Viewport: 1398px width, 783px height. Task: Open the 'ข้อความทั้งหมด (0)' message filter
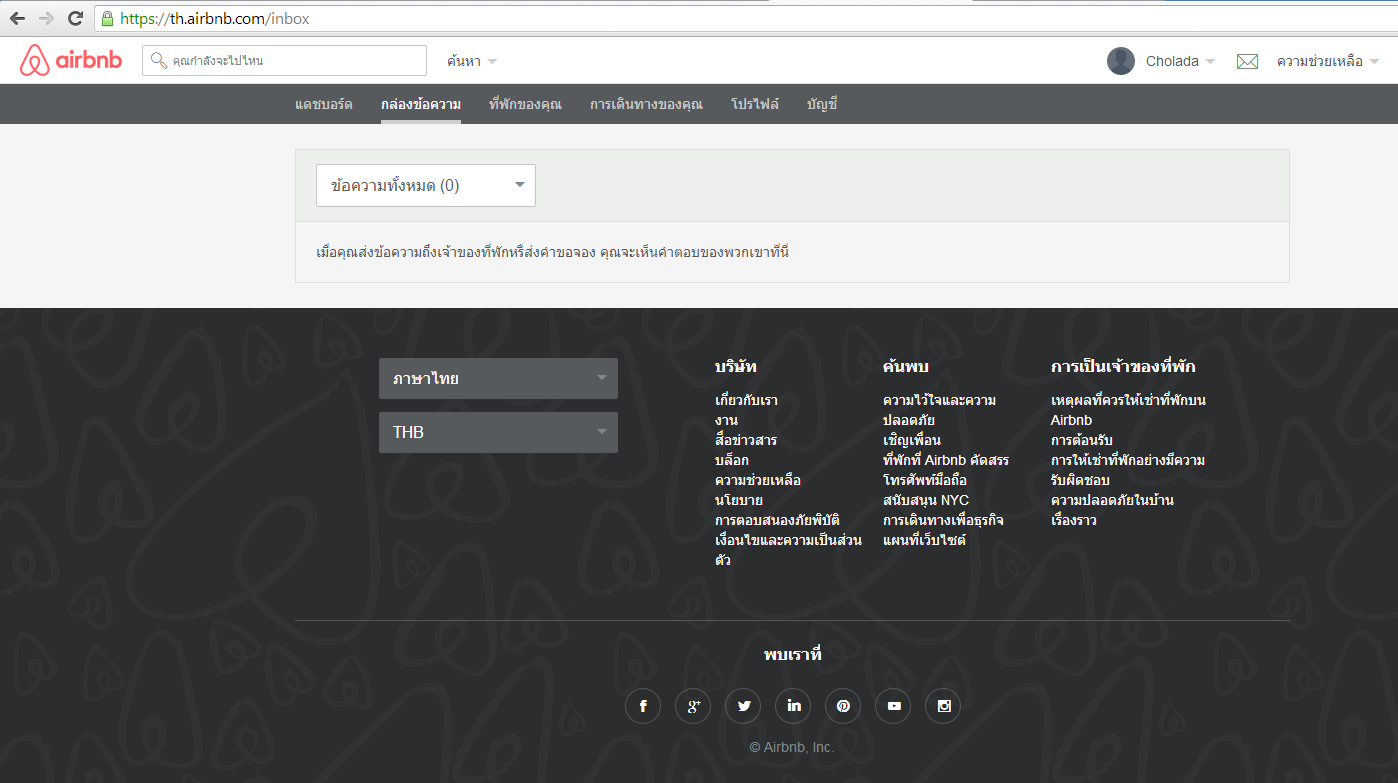pyautogui.click(x=426, y=186)
